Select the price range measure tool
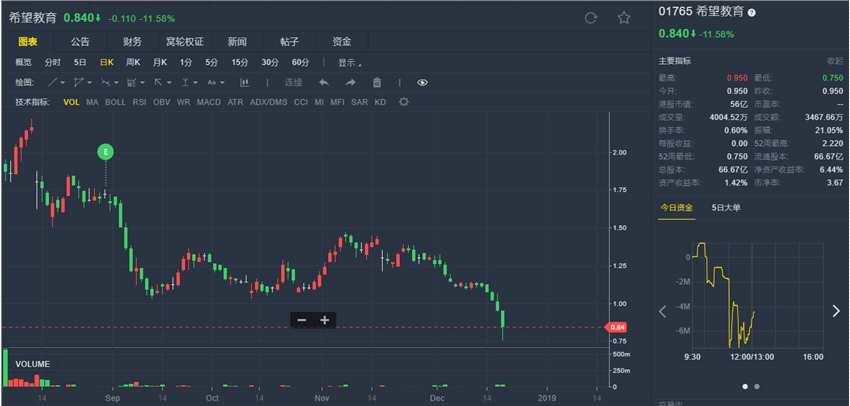Viewport: 850px width, 406px height. tap(185, 82)
